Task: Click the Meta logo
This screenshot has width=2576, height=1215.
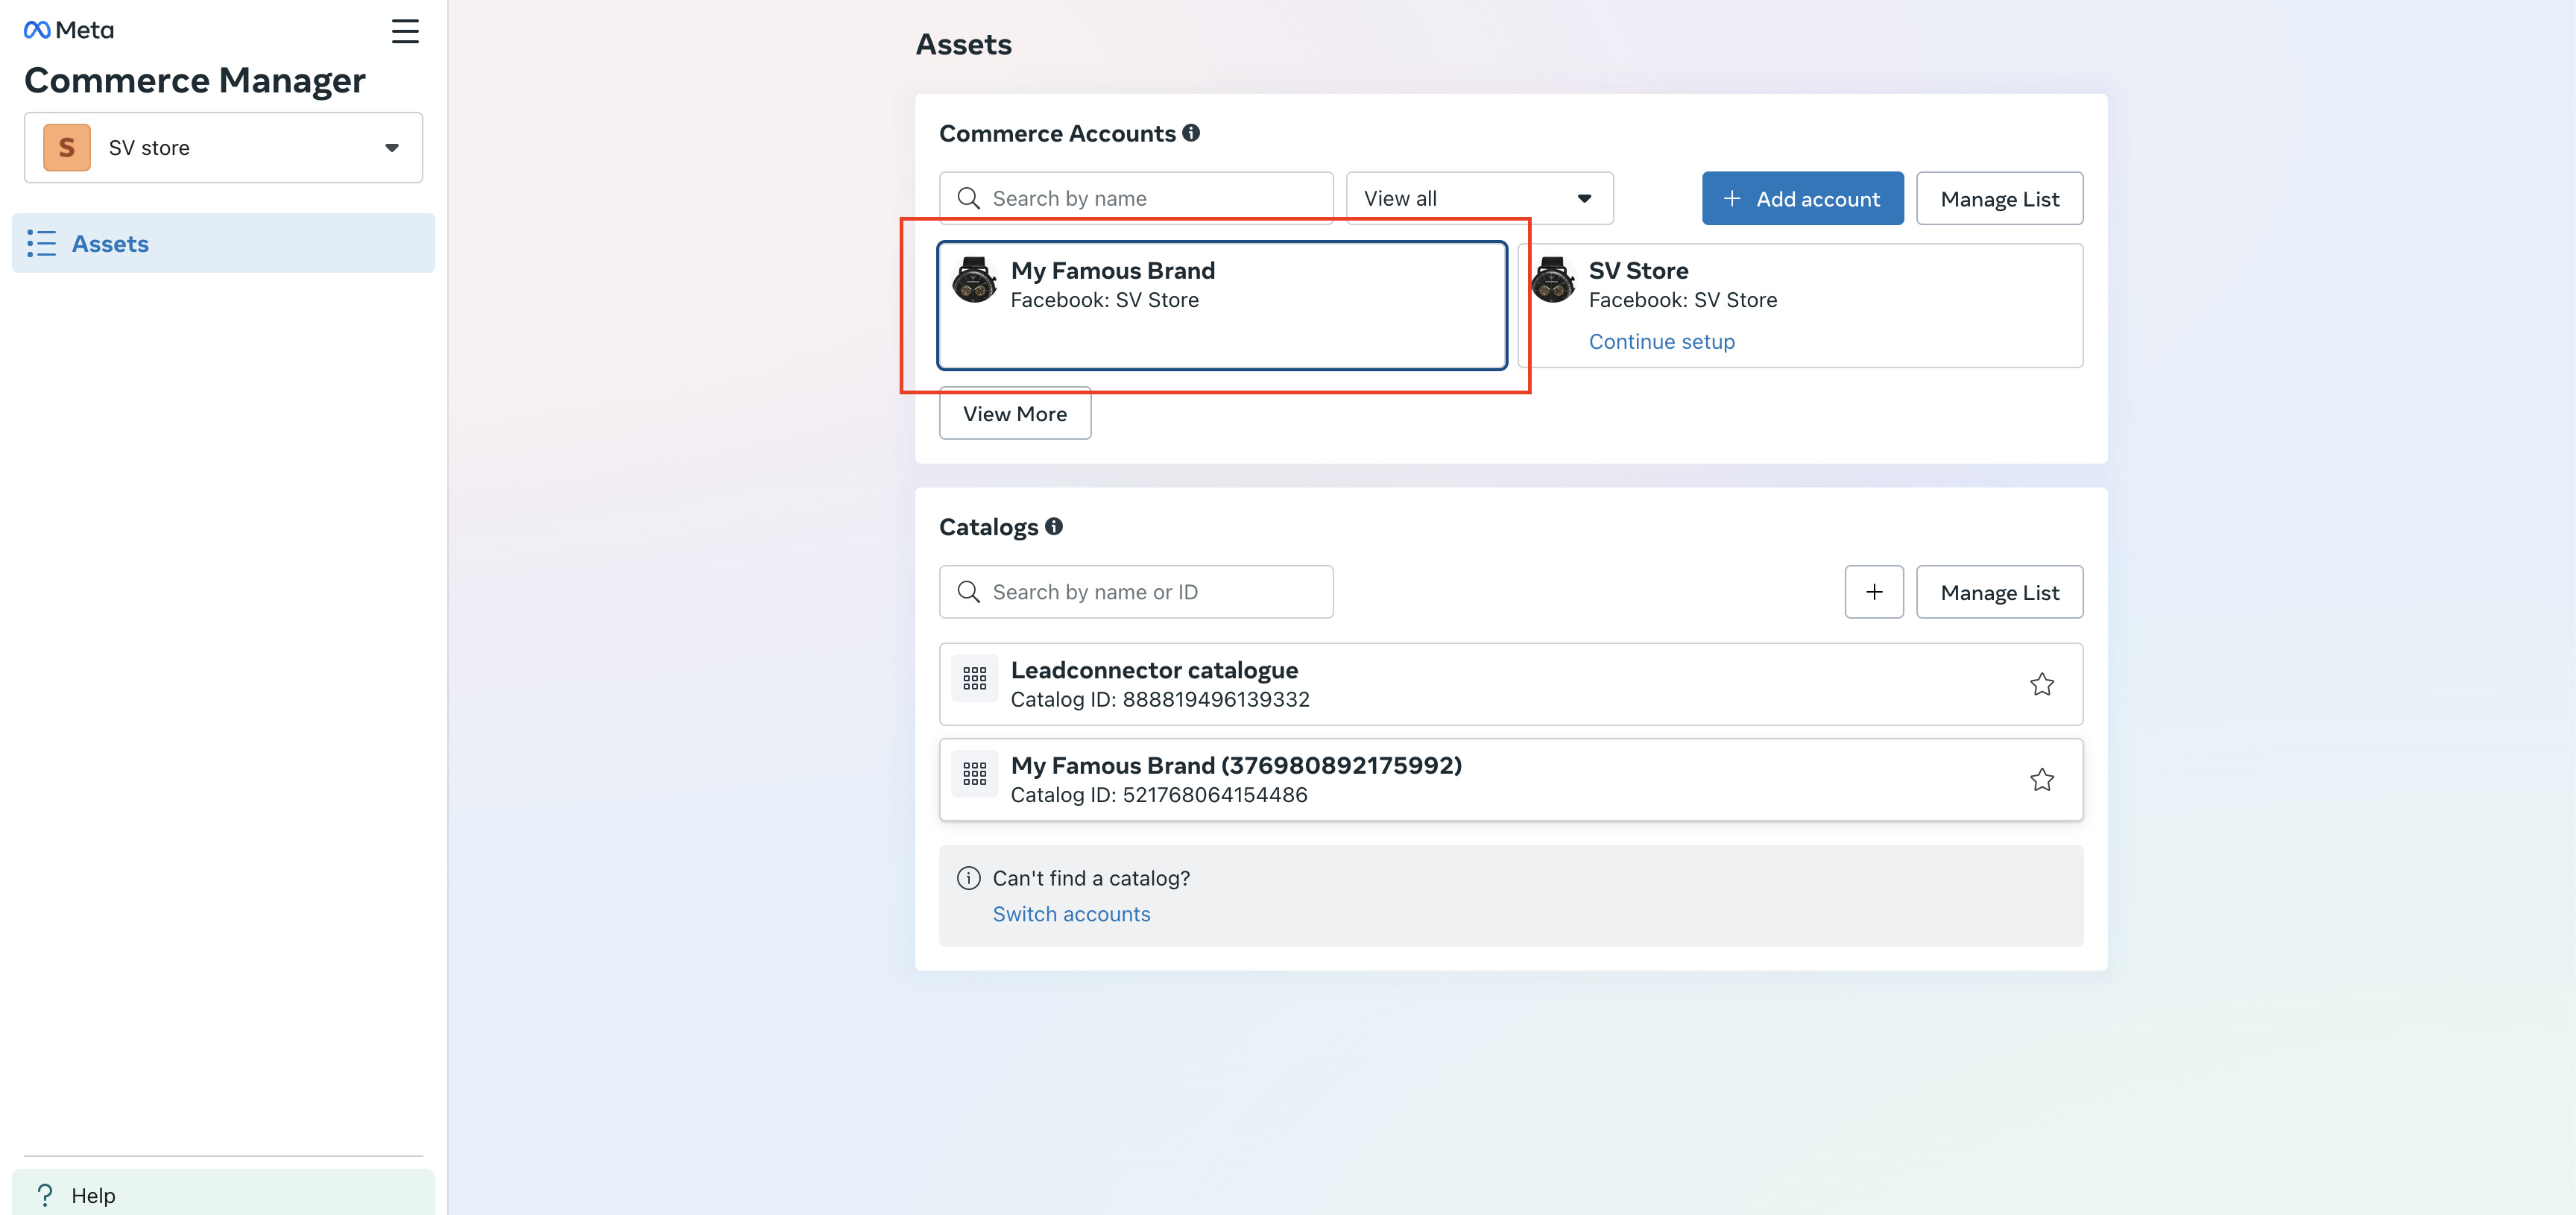Action: (x=68, y=30)
